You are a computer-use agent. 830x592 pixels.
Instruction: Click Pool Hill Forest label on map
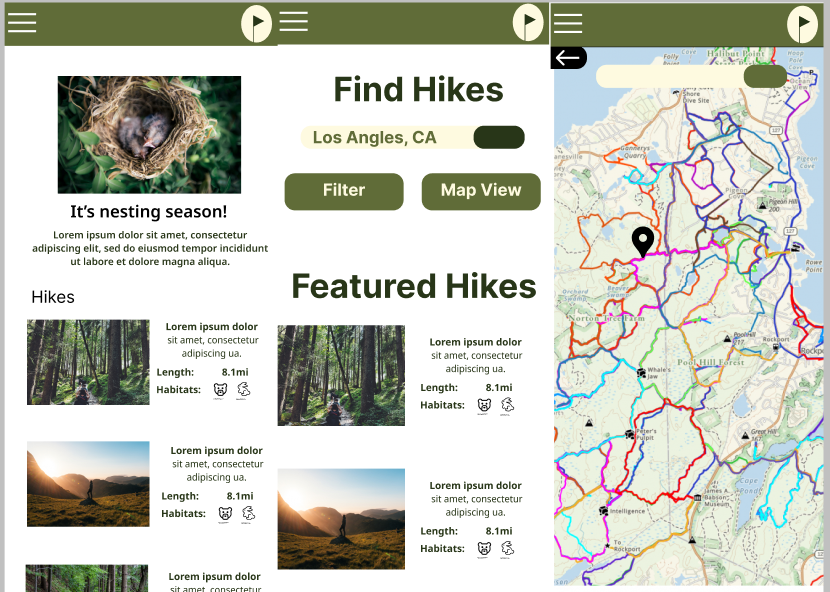point(711,363)
